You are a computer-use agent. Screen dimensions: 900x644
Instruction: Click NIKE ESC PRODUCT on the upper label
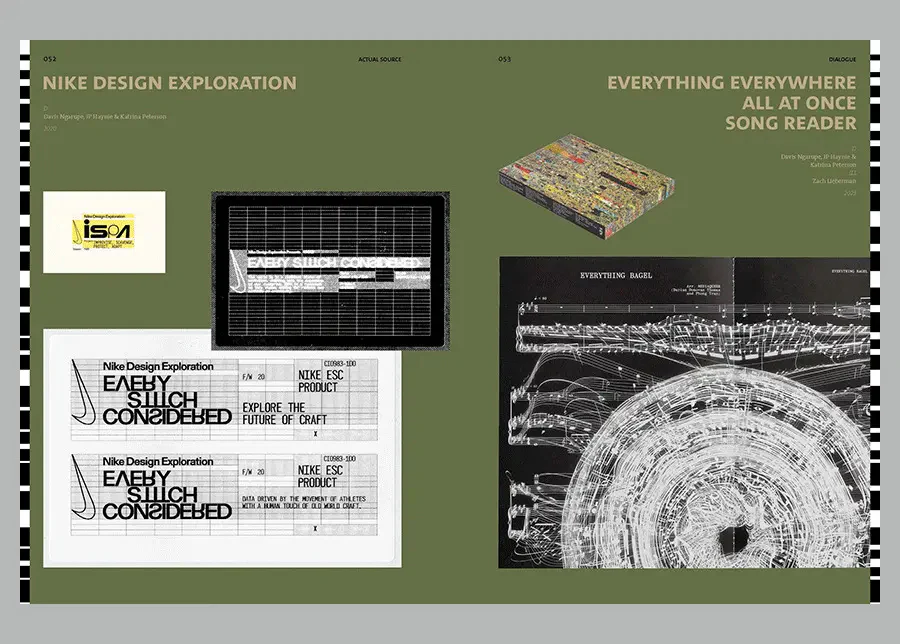pos(320,381)
